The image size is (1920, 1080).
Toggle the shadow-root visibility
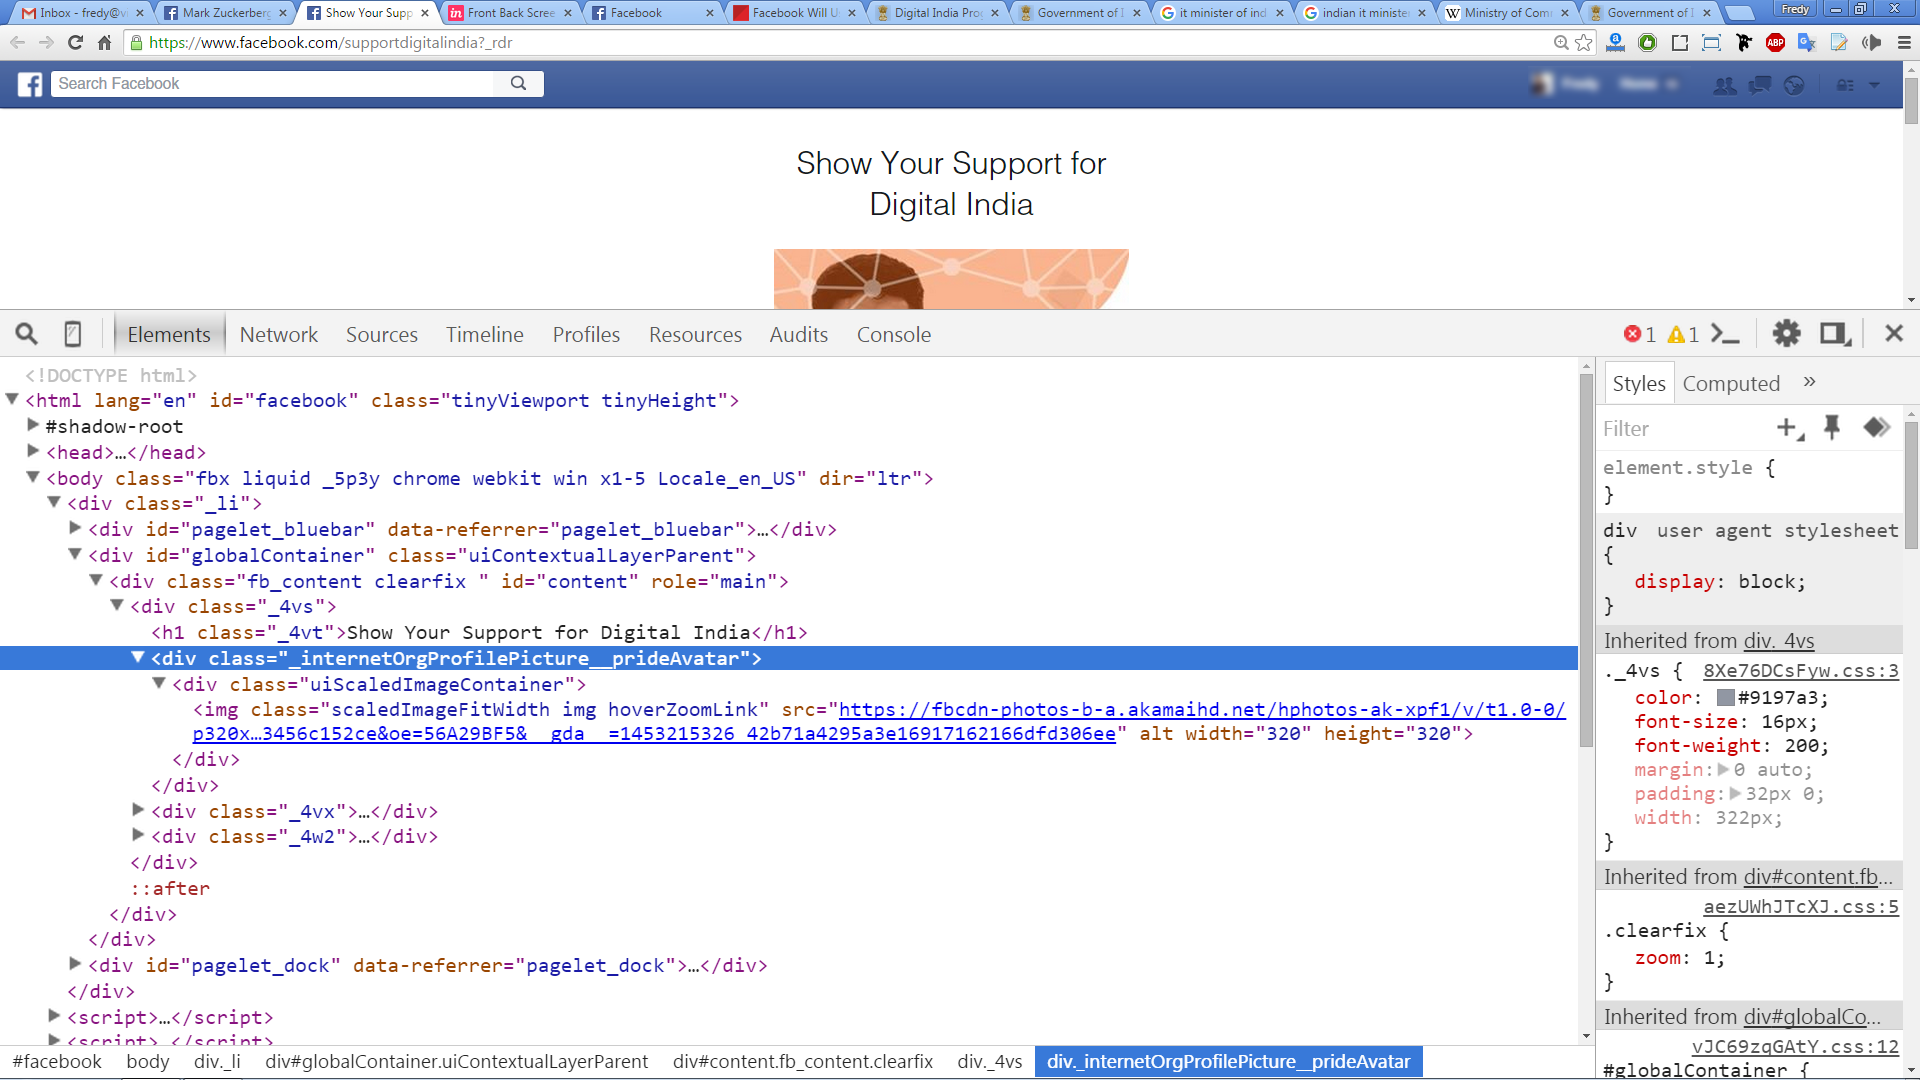(33, 426)
